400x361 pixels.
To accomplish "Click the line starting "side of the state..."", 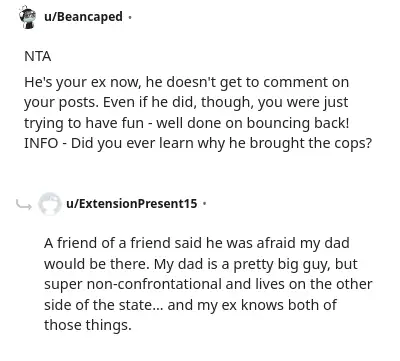I will coord(190,305).
